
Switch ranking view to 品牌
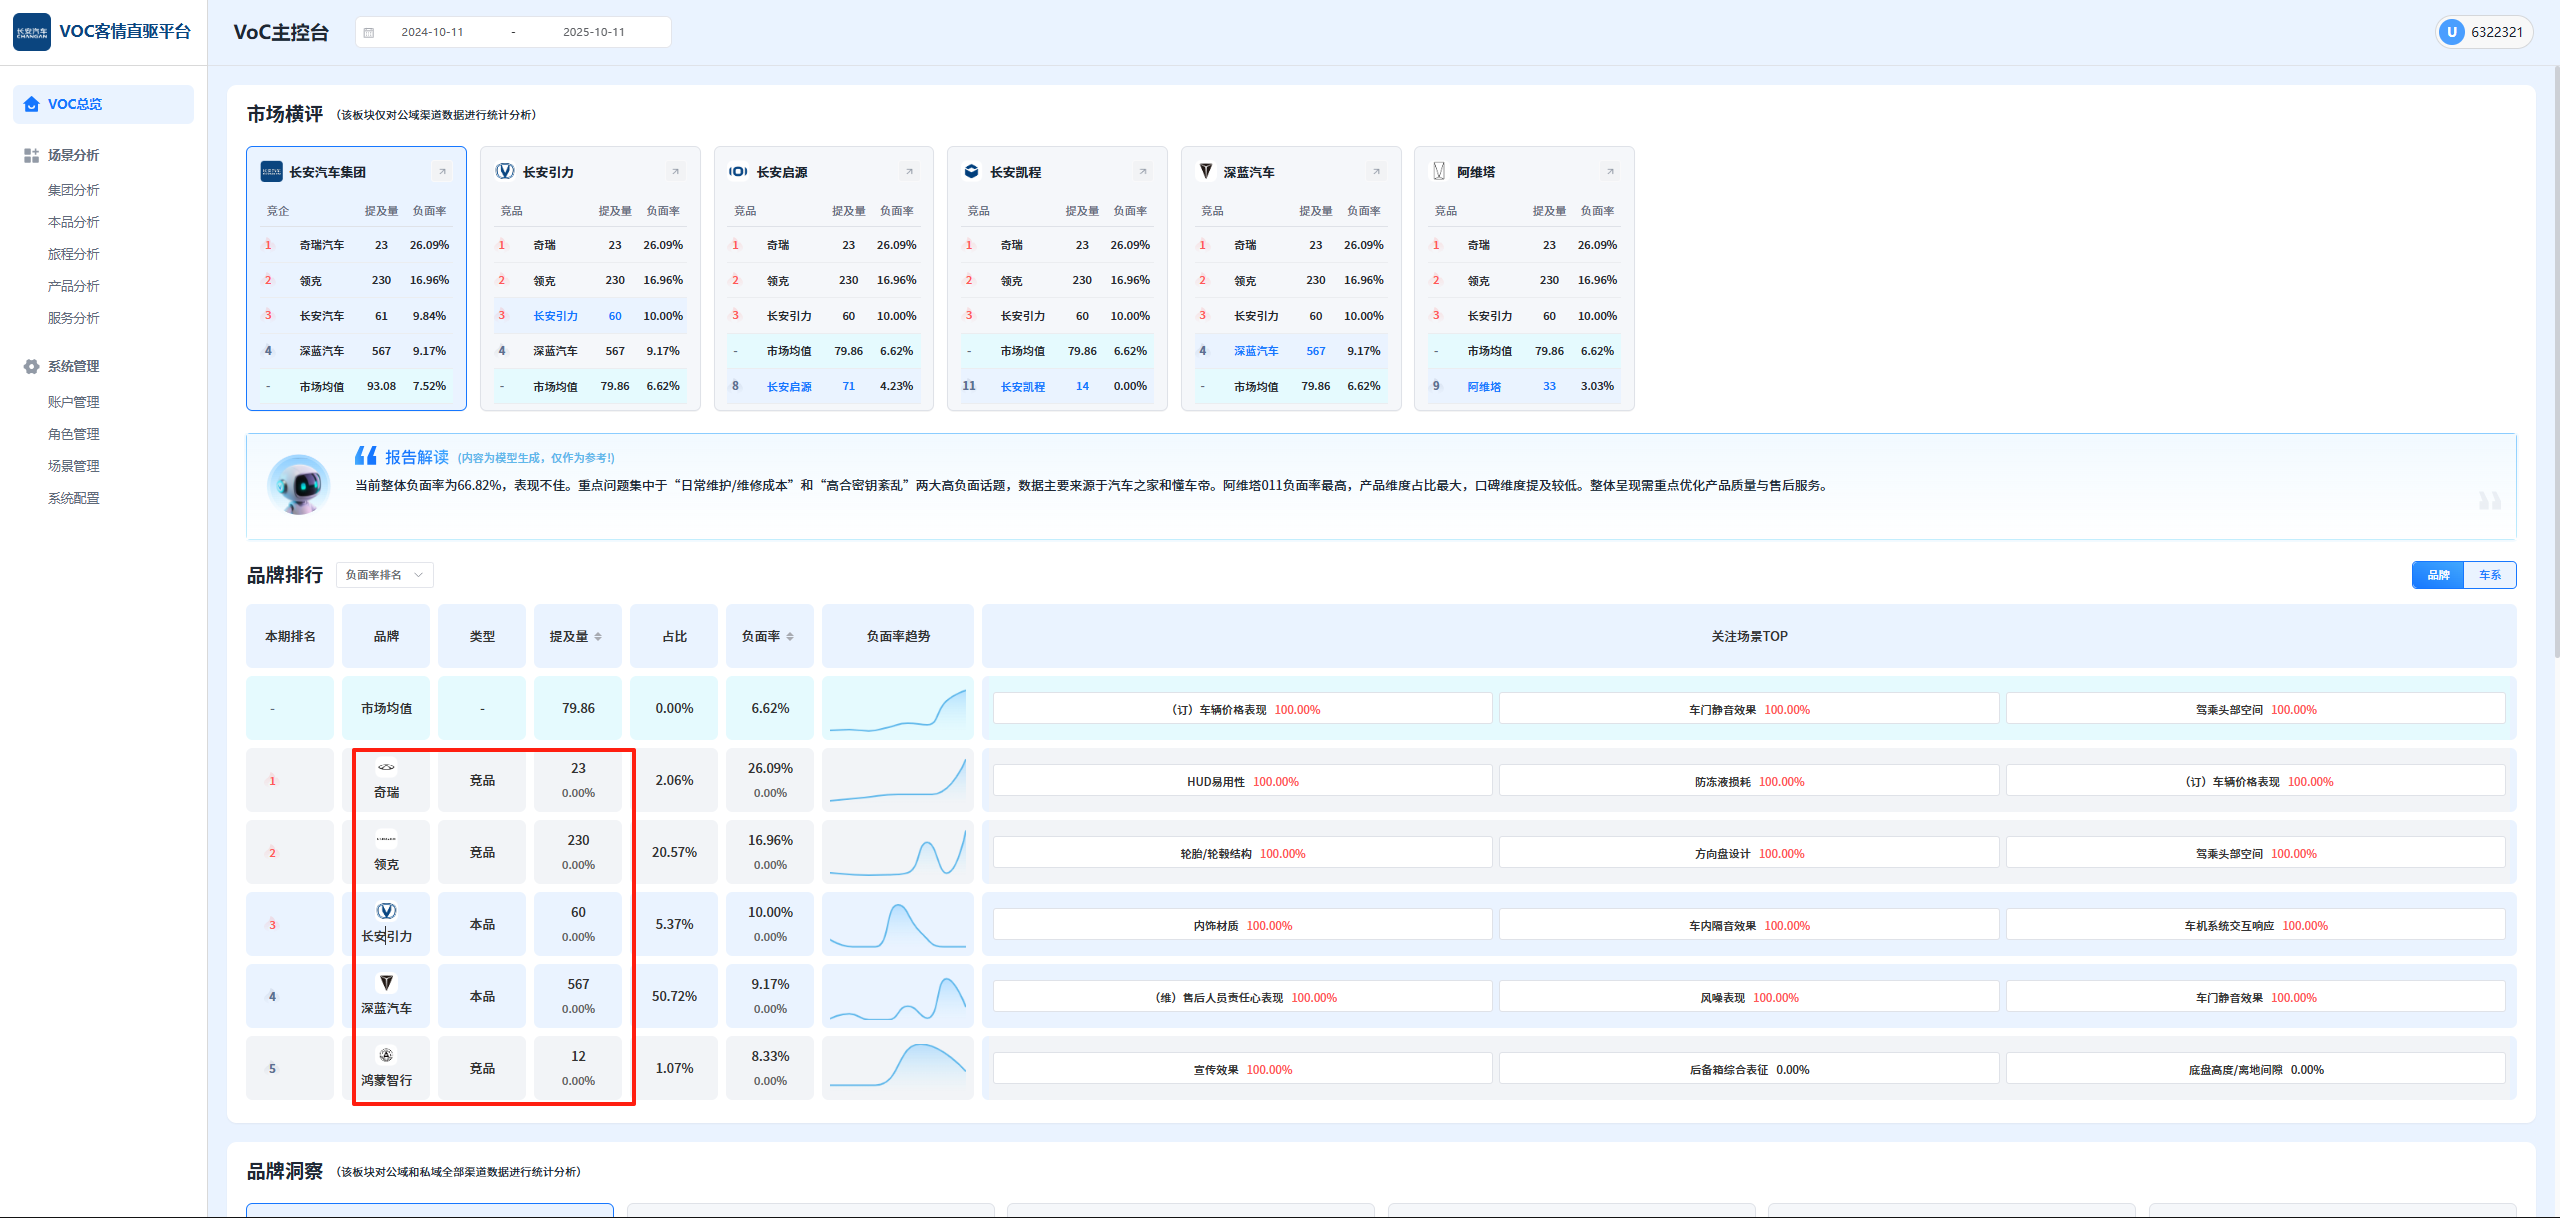click(2438, 575)
